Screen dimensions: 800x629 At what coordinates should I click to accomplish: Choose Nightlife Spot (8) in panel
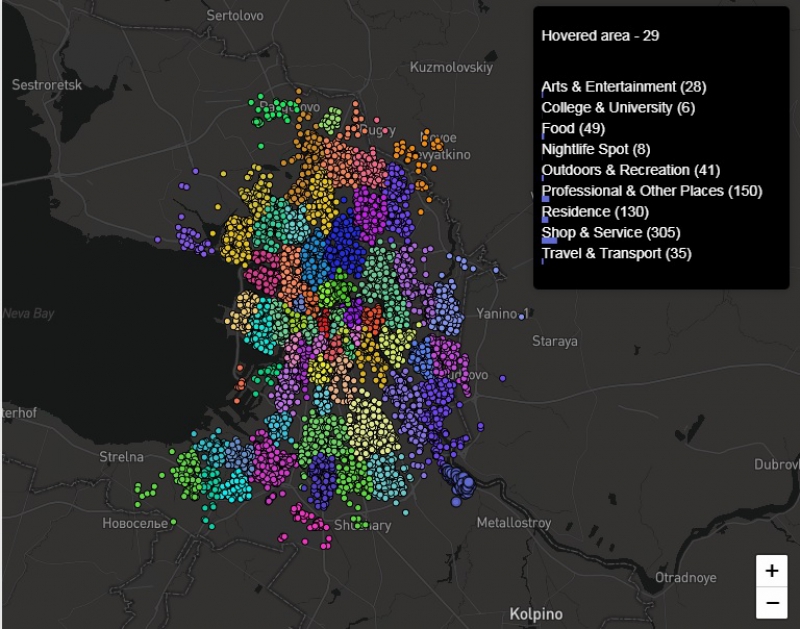click(595, 150)
